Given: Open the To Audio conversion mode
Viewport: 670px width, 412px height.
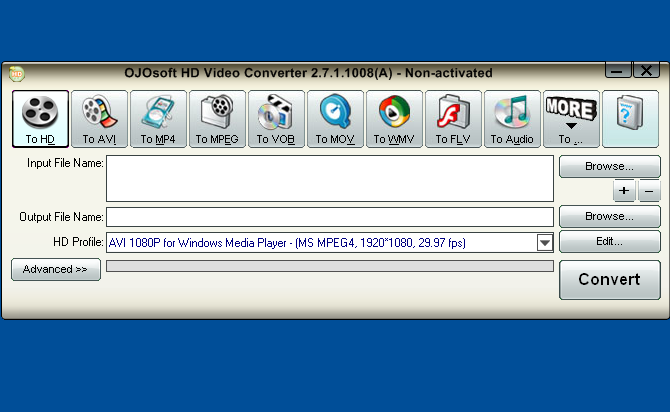Looking at the screenshot, I should click(x=512, y=119).
